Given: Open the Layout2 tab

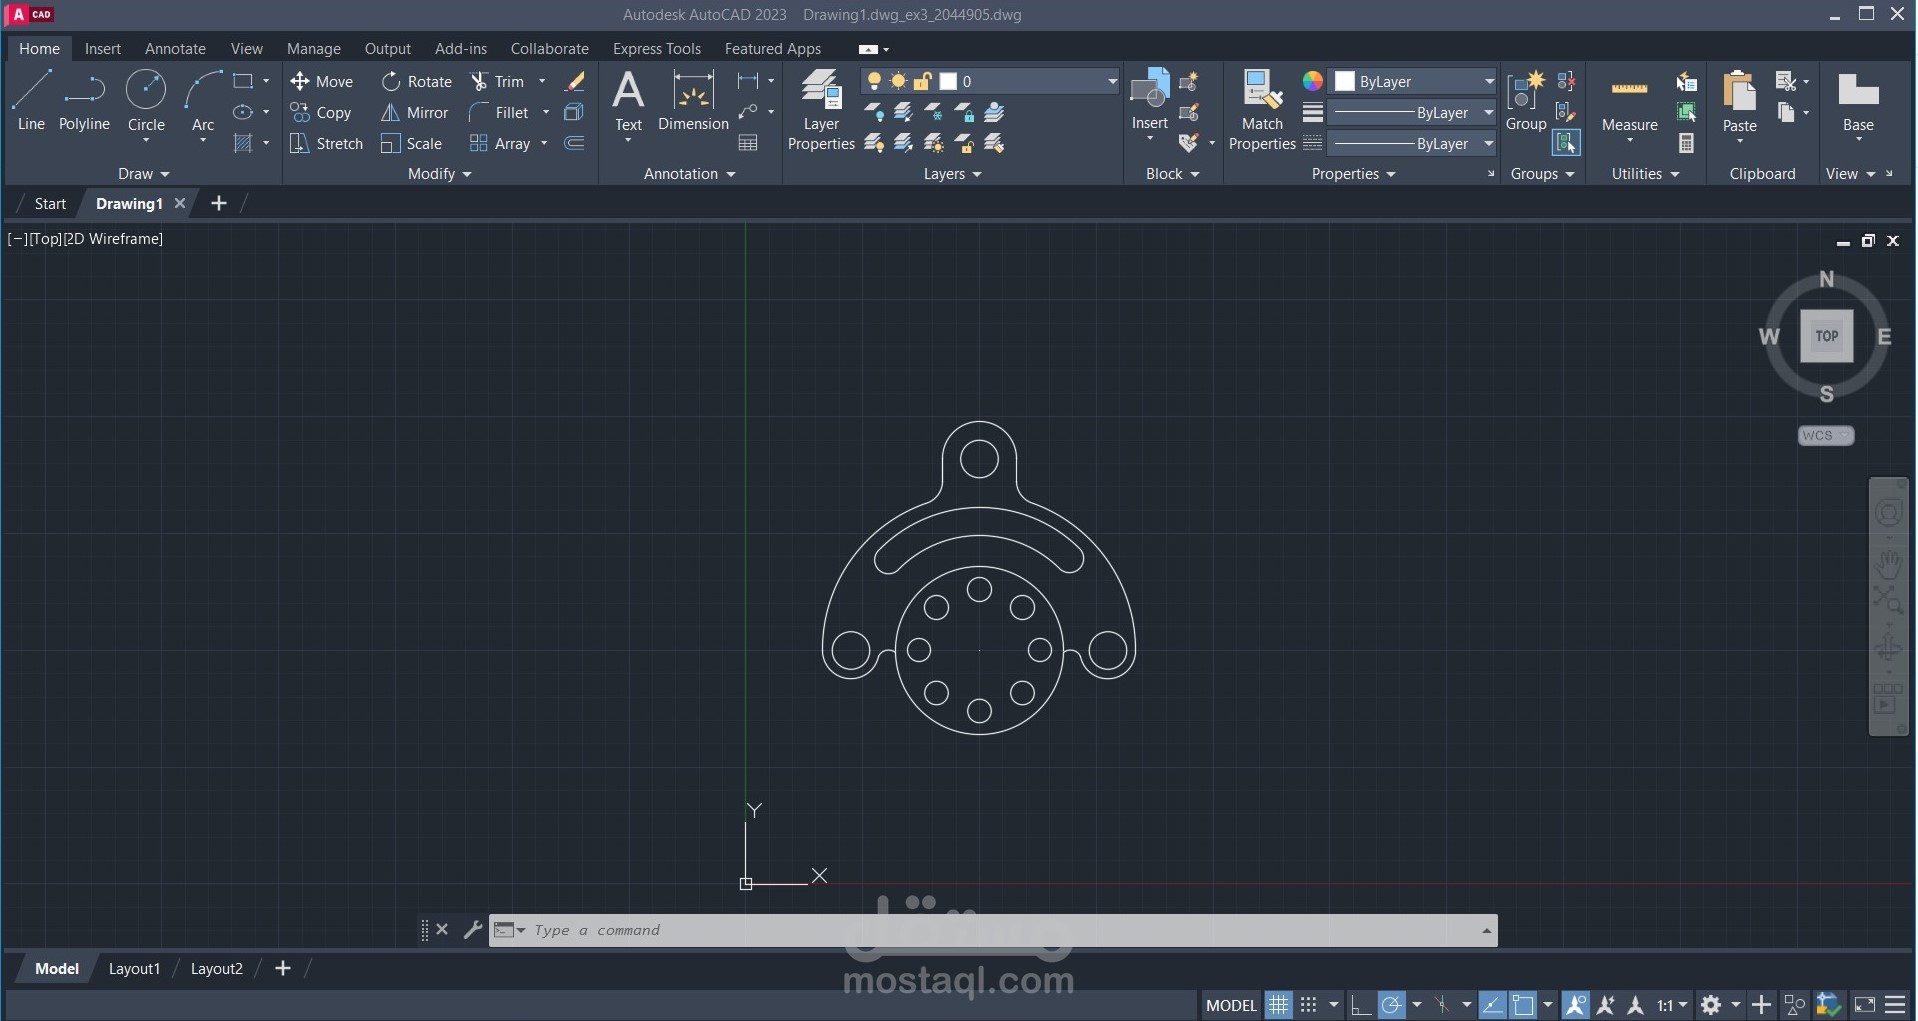Looking at the screenshot, I should point(216,968).
